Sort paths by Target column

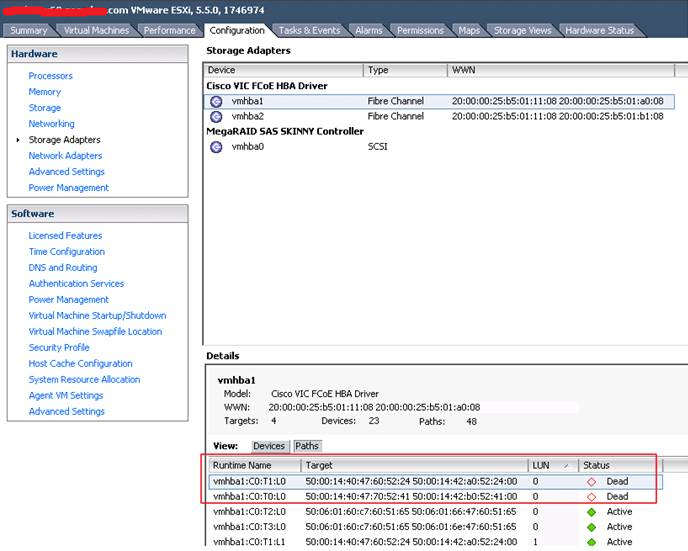coord(415,465)
